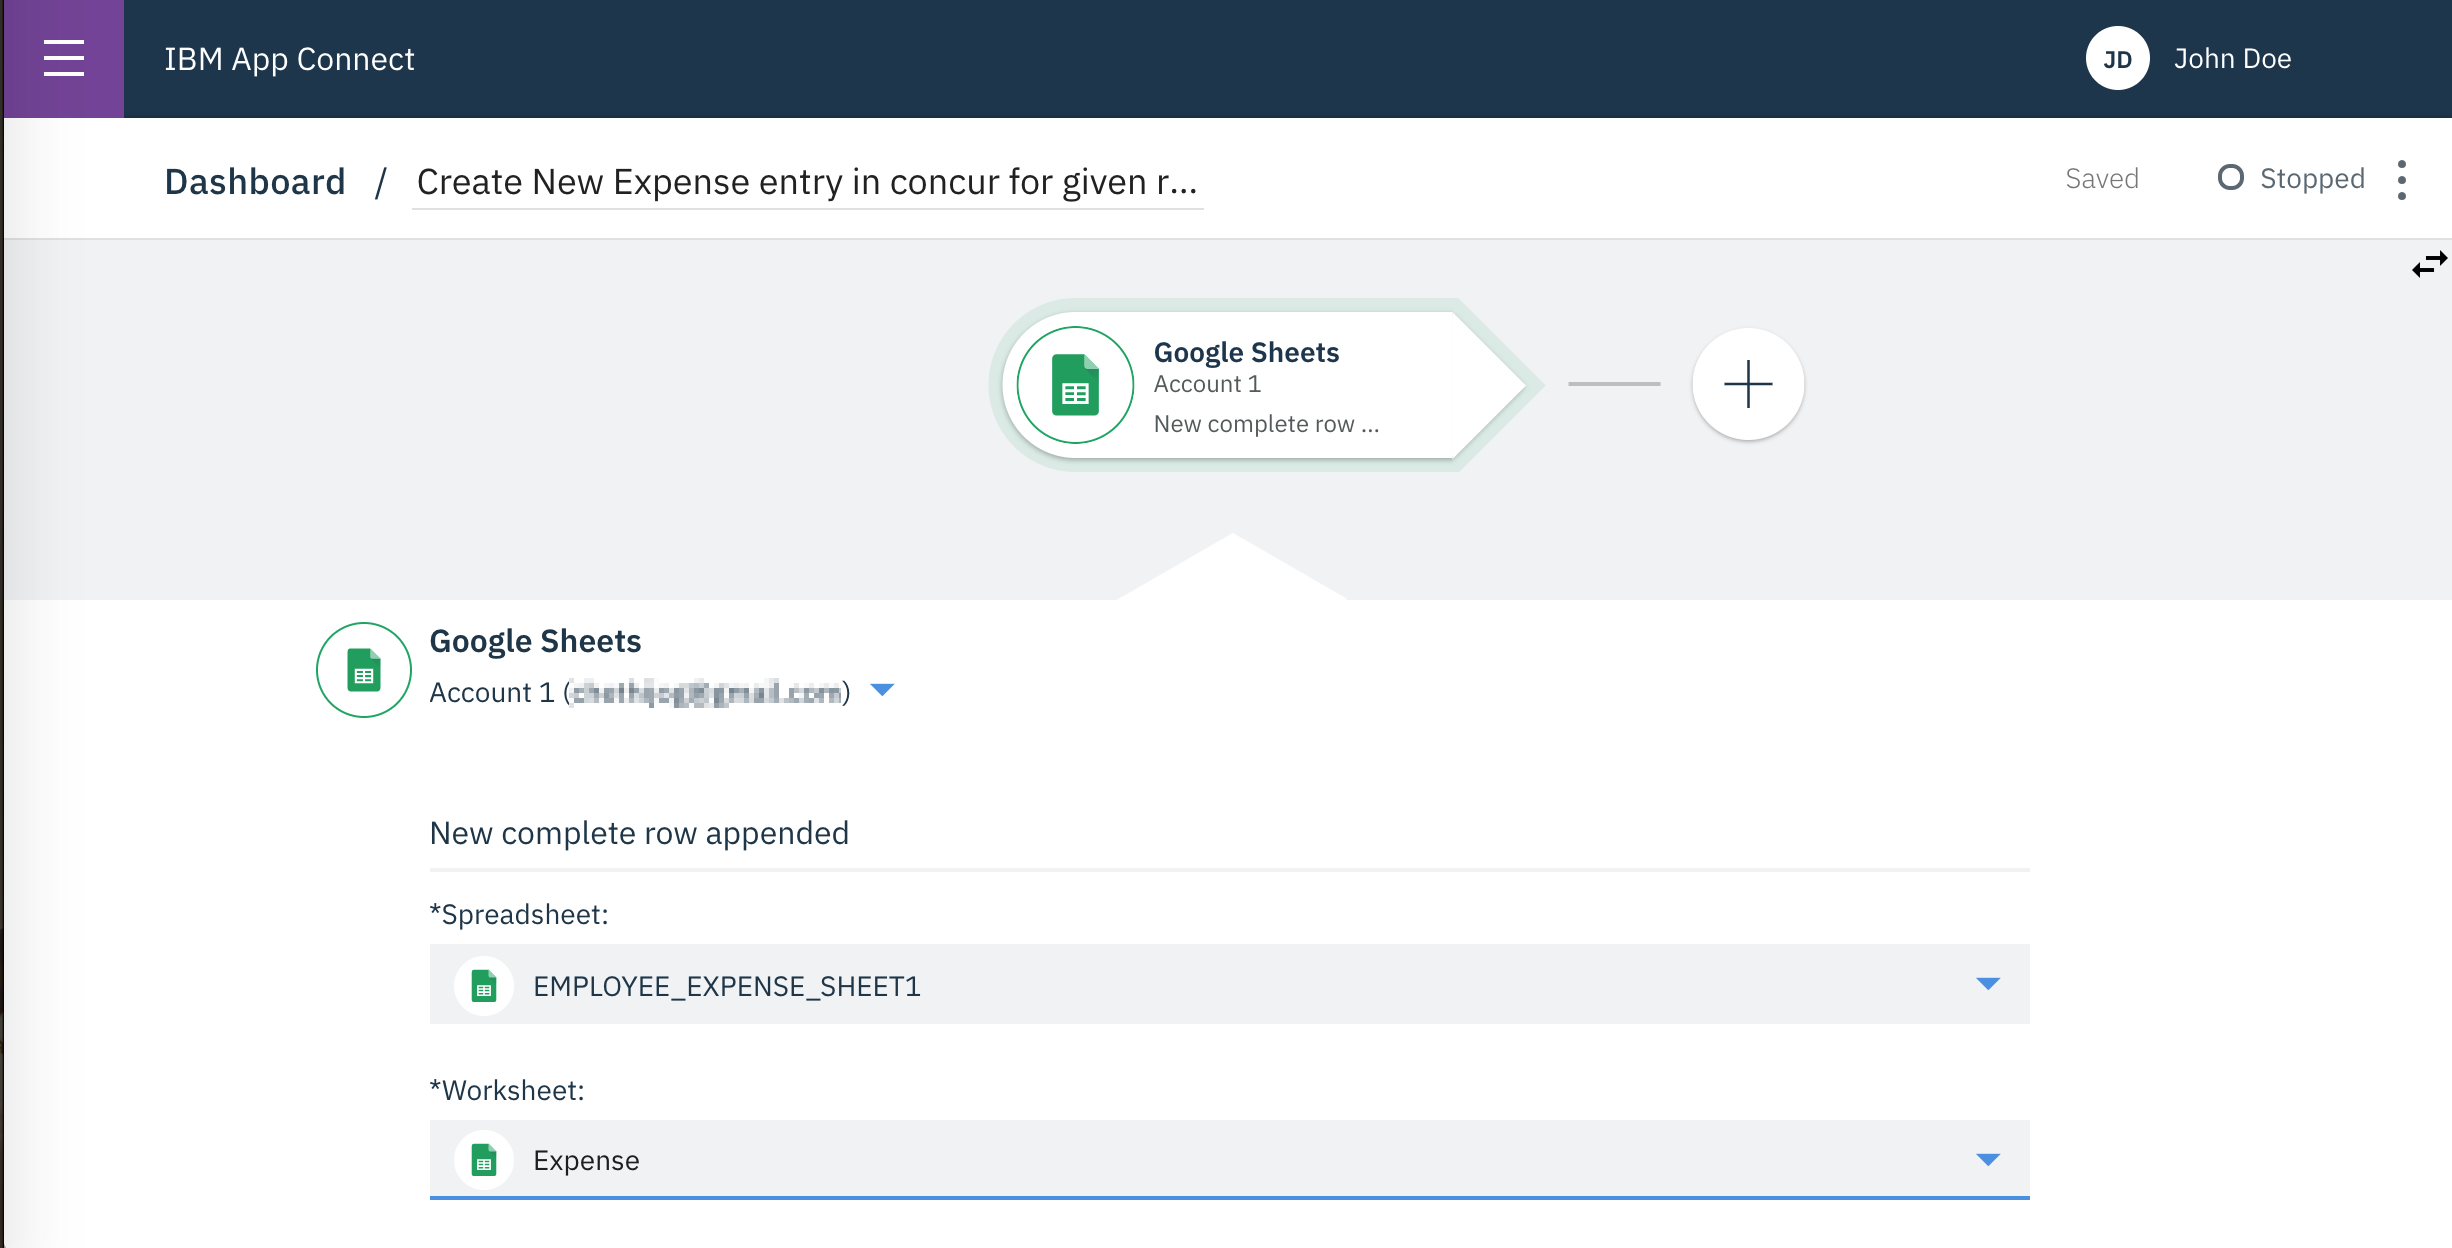The height and width of the screenshot is (1248, 2452).
Task: Click the Google Sheets icon in details panel
Action: (364, 670)
